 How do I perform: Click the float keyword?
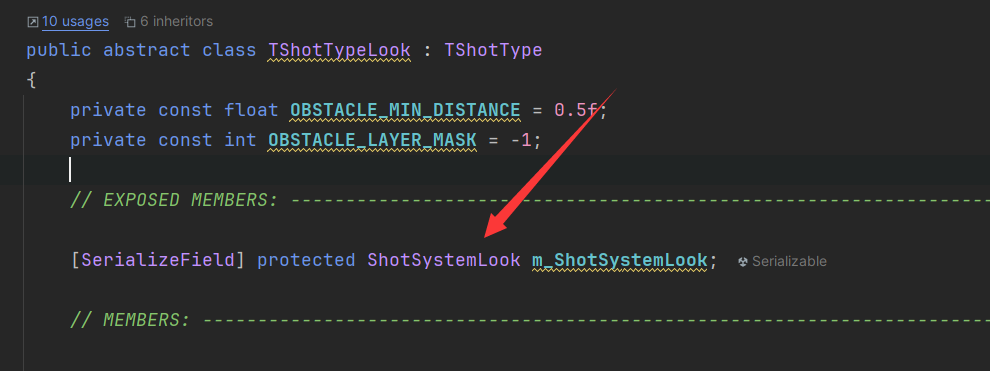251,110
